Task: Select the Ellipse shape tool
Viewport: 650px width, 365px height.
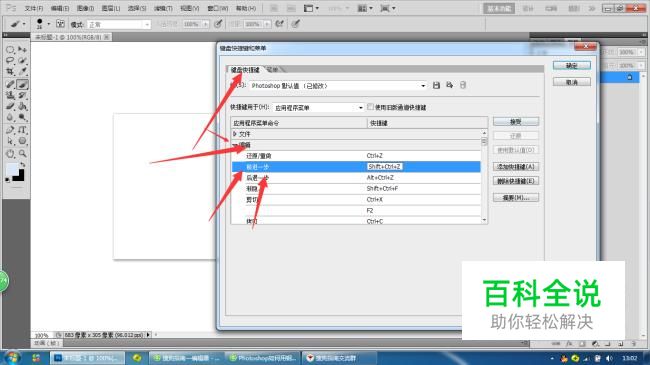Action: click(23, 141)
